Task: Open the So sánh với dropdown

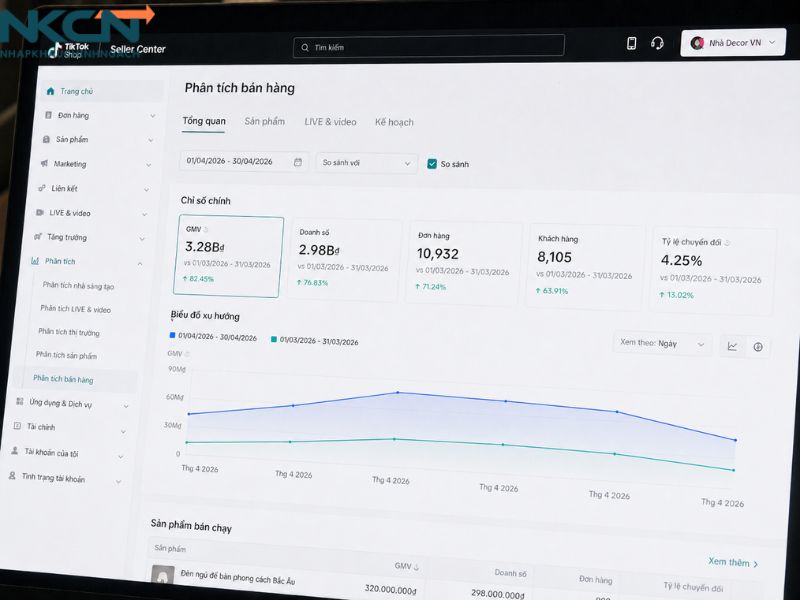Action: click(x=367, y=163)
